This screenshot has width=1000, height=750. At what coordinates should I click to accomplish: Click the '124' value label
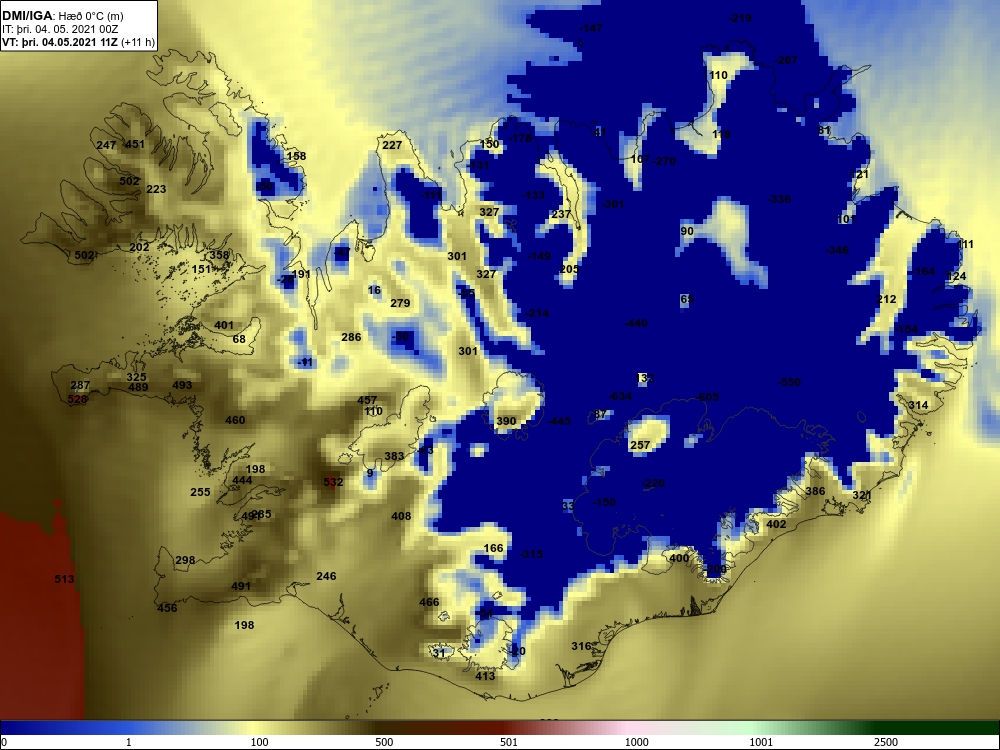(x=957, y=276)
